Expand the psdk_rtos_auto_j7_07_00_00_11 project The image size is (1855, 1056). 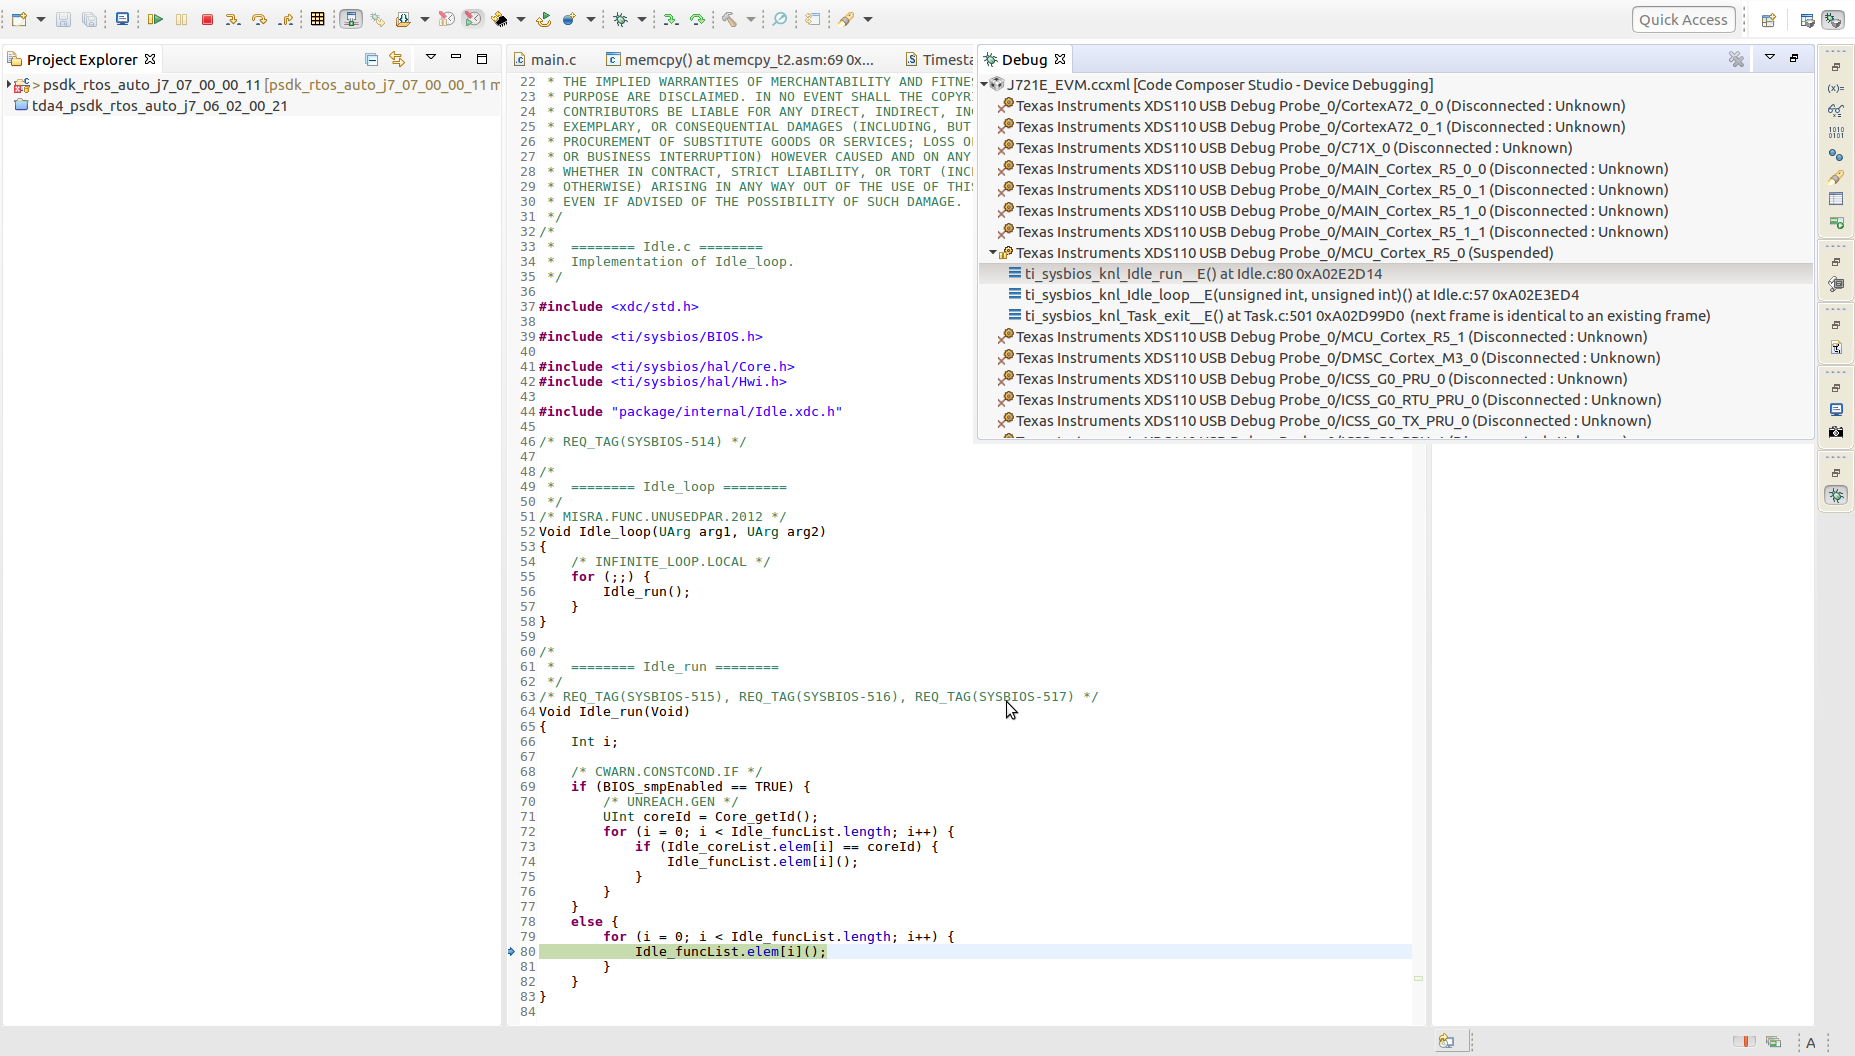[x=9, y=85]
